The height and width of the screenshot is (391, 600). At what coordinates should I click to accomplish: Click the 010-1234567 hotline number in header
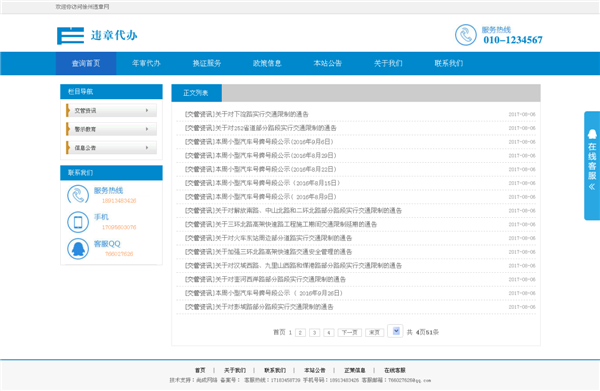[x=513, y=40]
